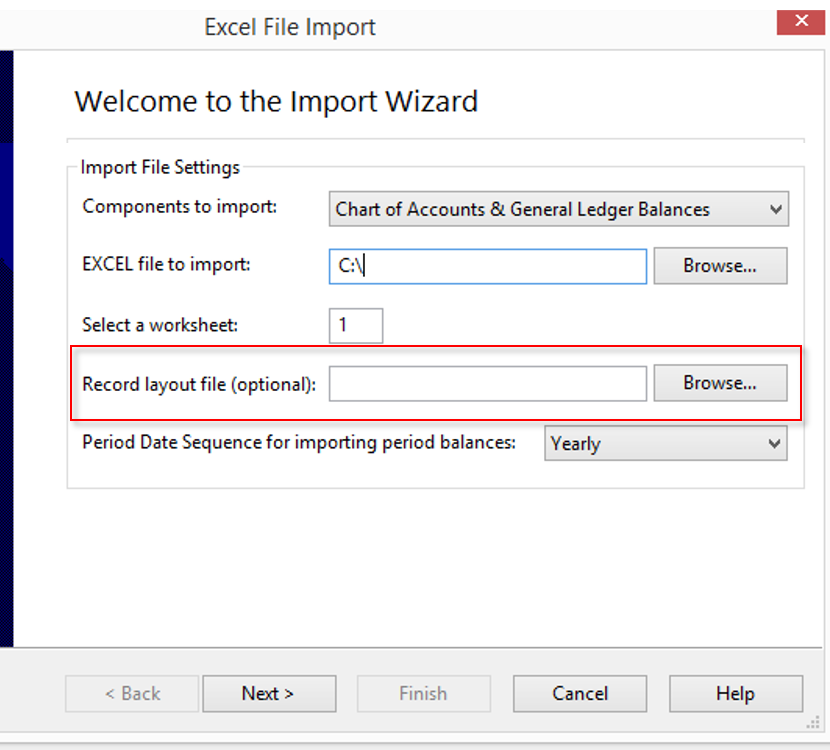Click the greyed-out < Back button

(x=132, y=693)
